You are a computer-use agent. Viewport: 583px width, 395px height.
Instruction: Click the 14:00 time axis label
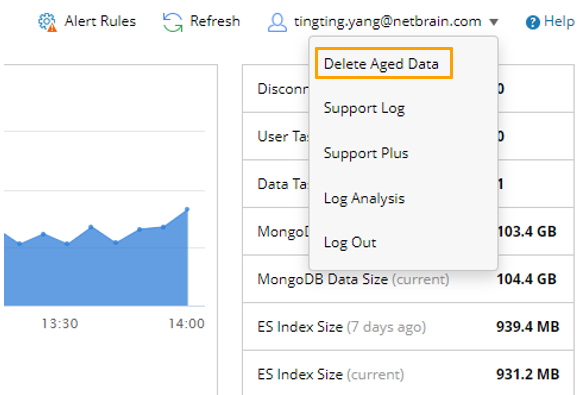(187, 324)
